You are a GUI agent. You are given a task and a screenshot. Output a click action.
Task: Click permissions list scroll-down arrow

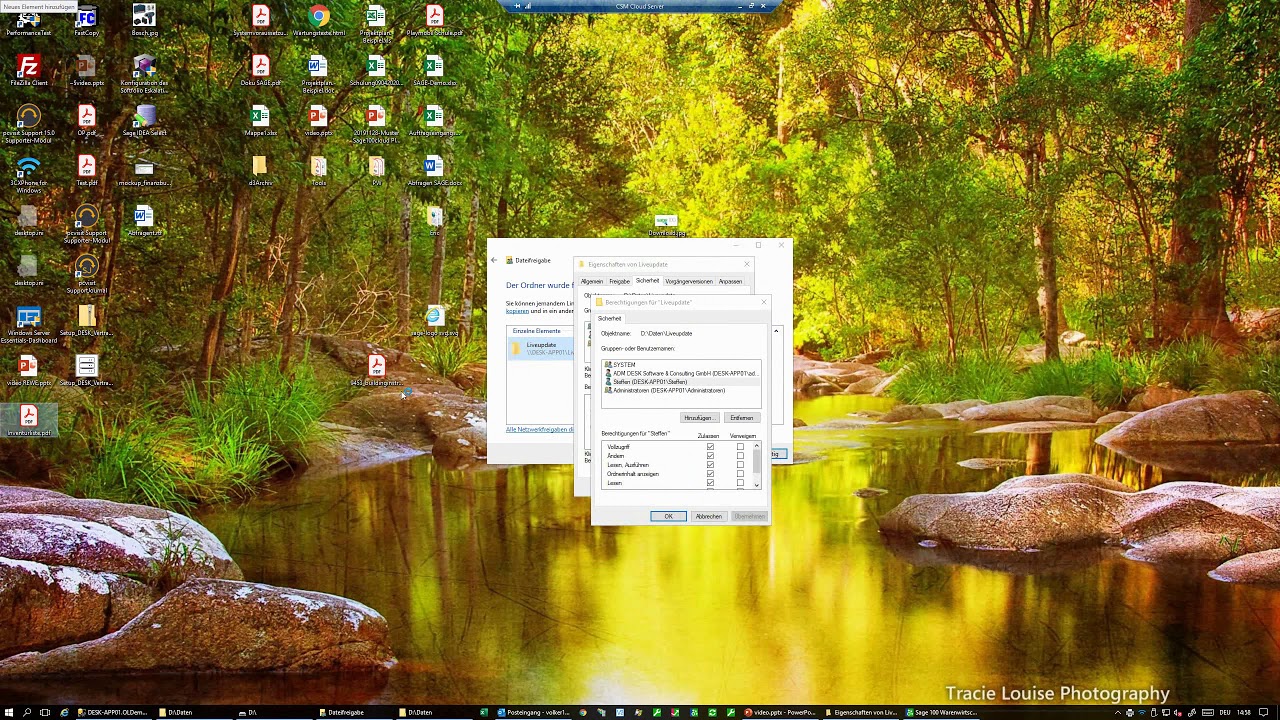[757, 485]
